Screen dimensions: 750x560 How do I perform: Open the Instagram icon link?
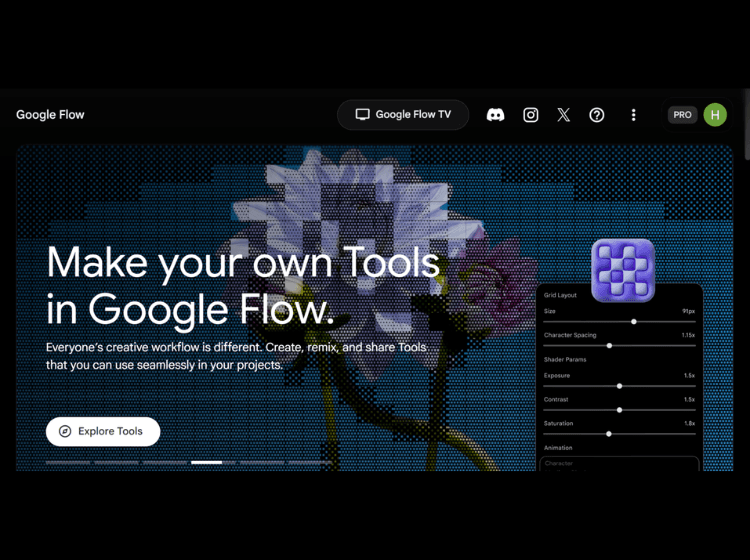pyautogui.click(x=530, y=115)
